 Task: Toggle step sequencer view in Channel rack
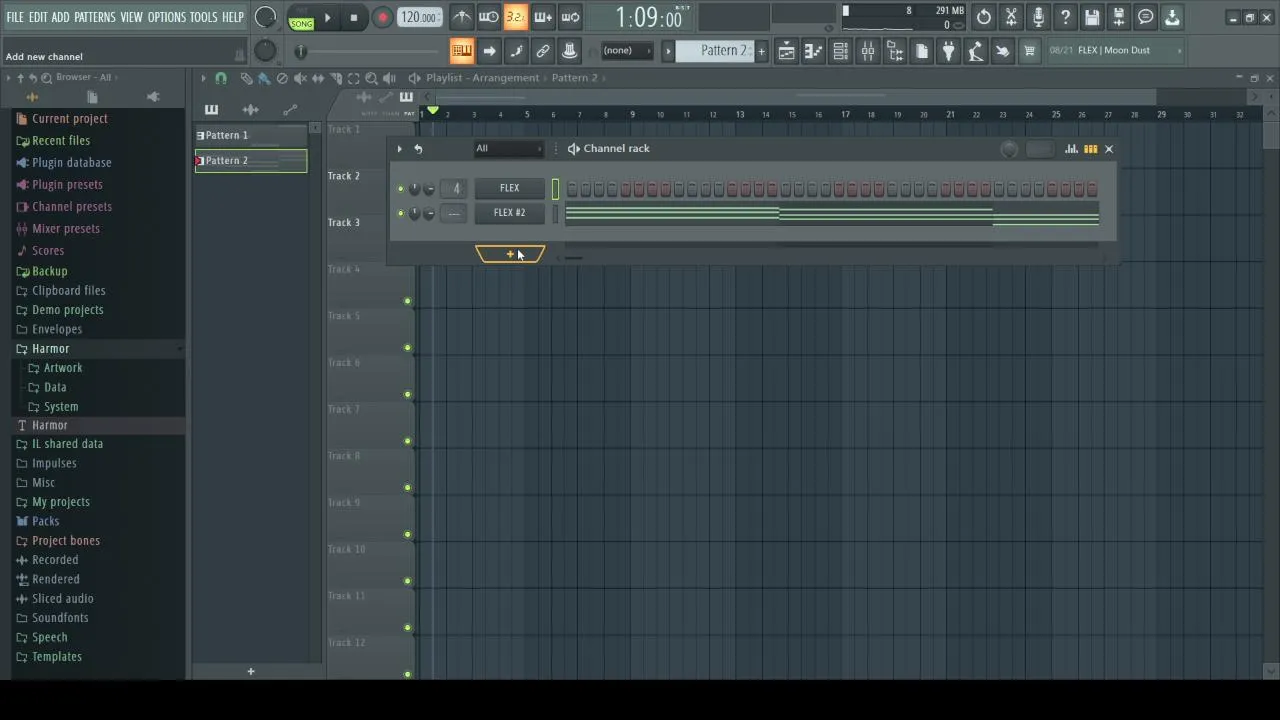pos(1090,149)
